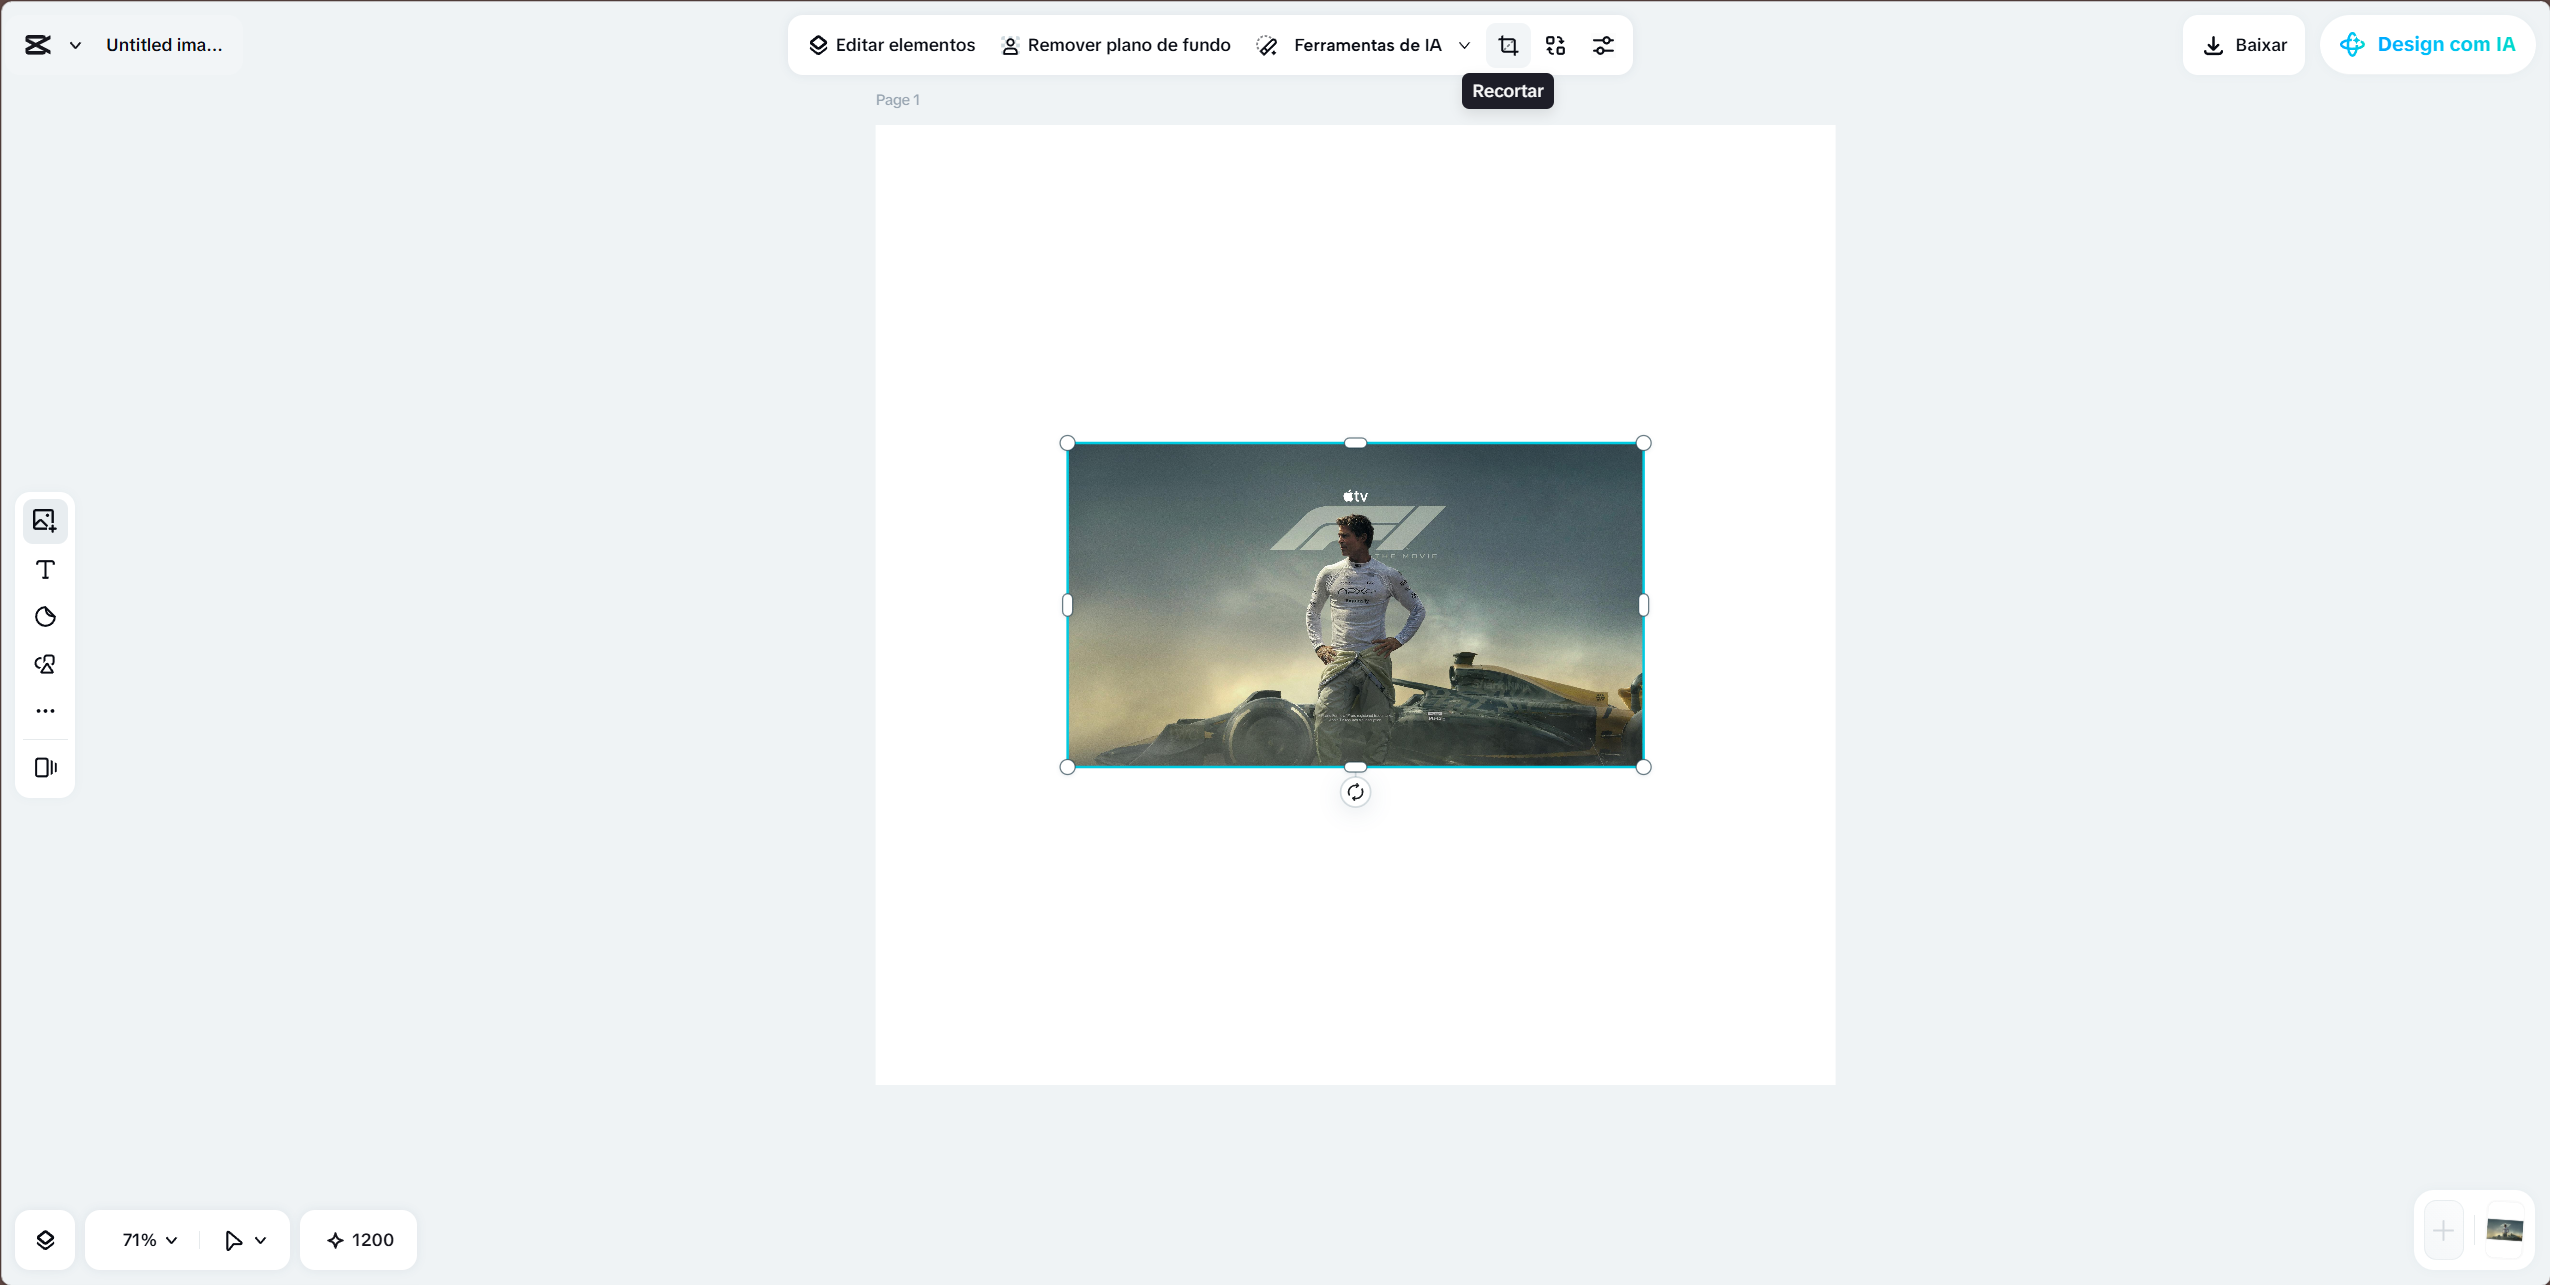Click the bottom-right corner resize handle
The image size is (2550, 1285).
1643,767
